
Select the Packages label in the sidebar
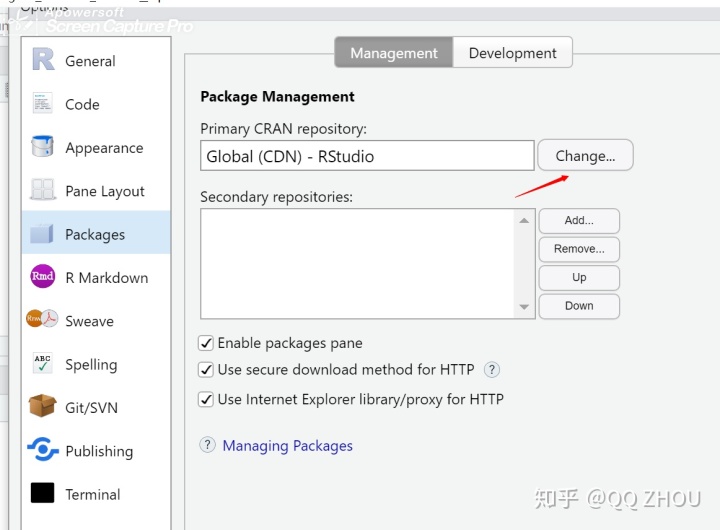[95, 235]
